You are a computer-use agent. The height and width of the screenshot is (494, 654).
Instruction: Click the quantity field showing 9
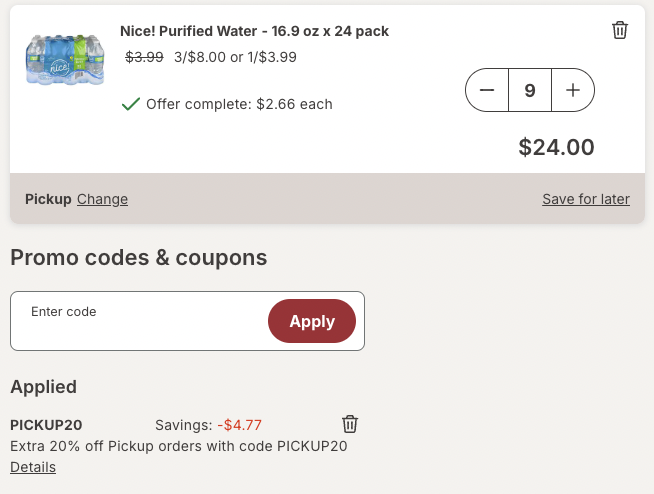(x=530, y=90)
